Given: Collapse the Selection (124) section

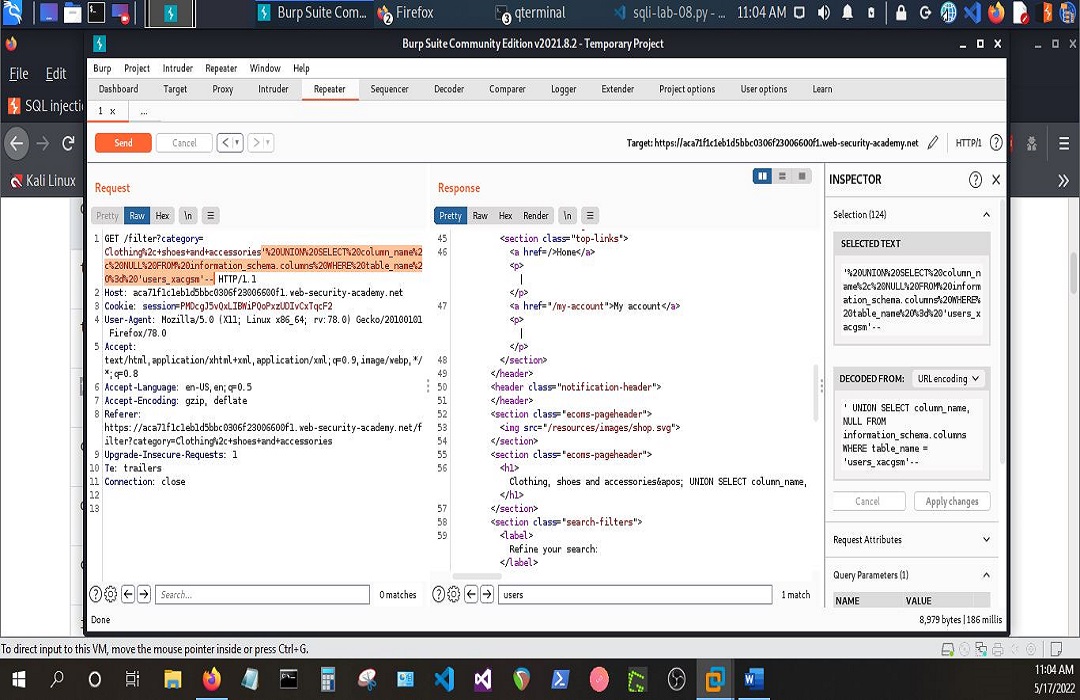Looking at the screenshot, I should pyautogui.click(x=986, y=215).
